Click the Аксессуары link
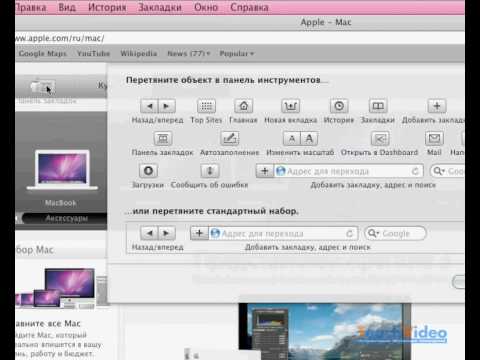The image size is (480, 360). click(66, 218)
